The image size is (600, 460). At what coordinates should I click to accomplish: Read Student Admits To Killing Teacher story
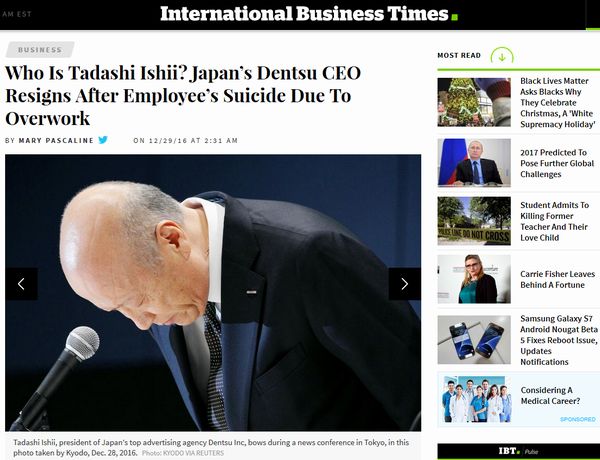click(554, 221)
